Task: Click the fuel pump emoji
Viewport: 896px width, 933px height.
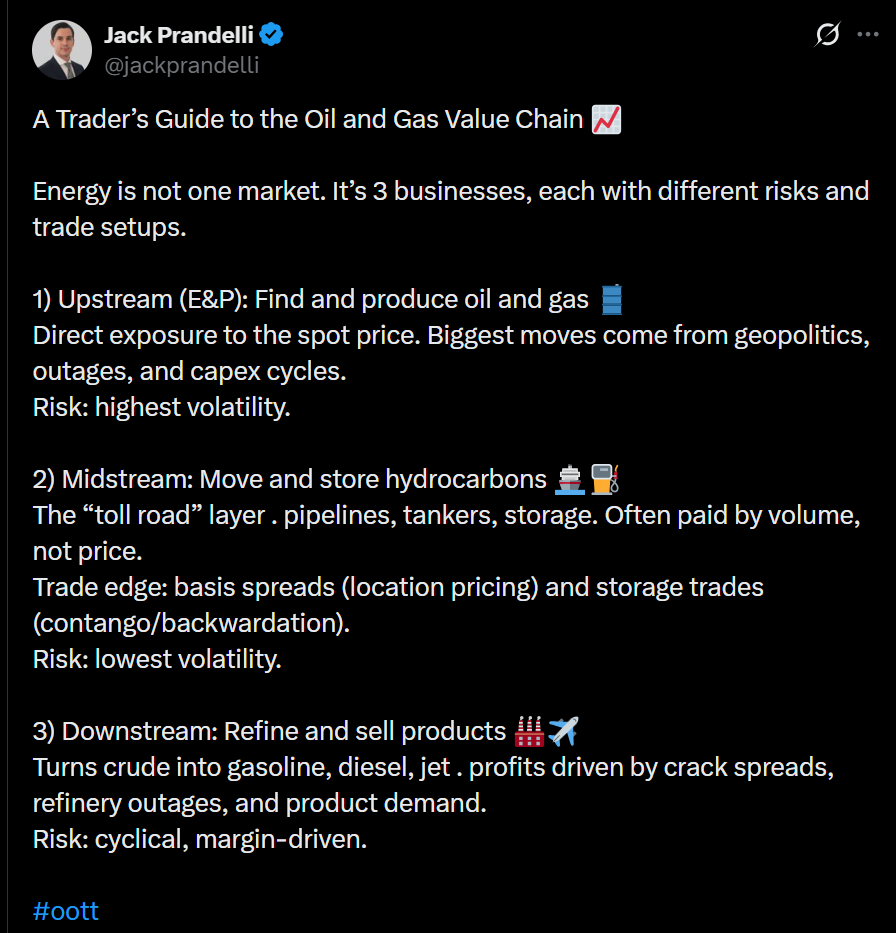Action: [x=604, y=479]
